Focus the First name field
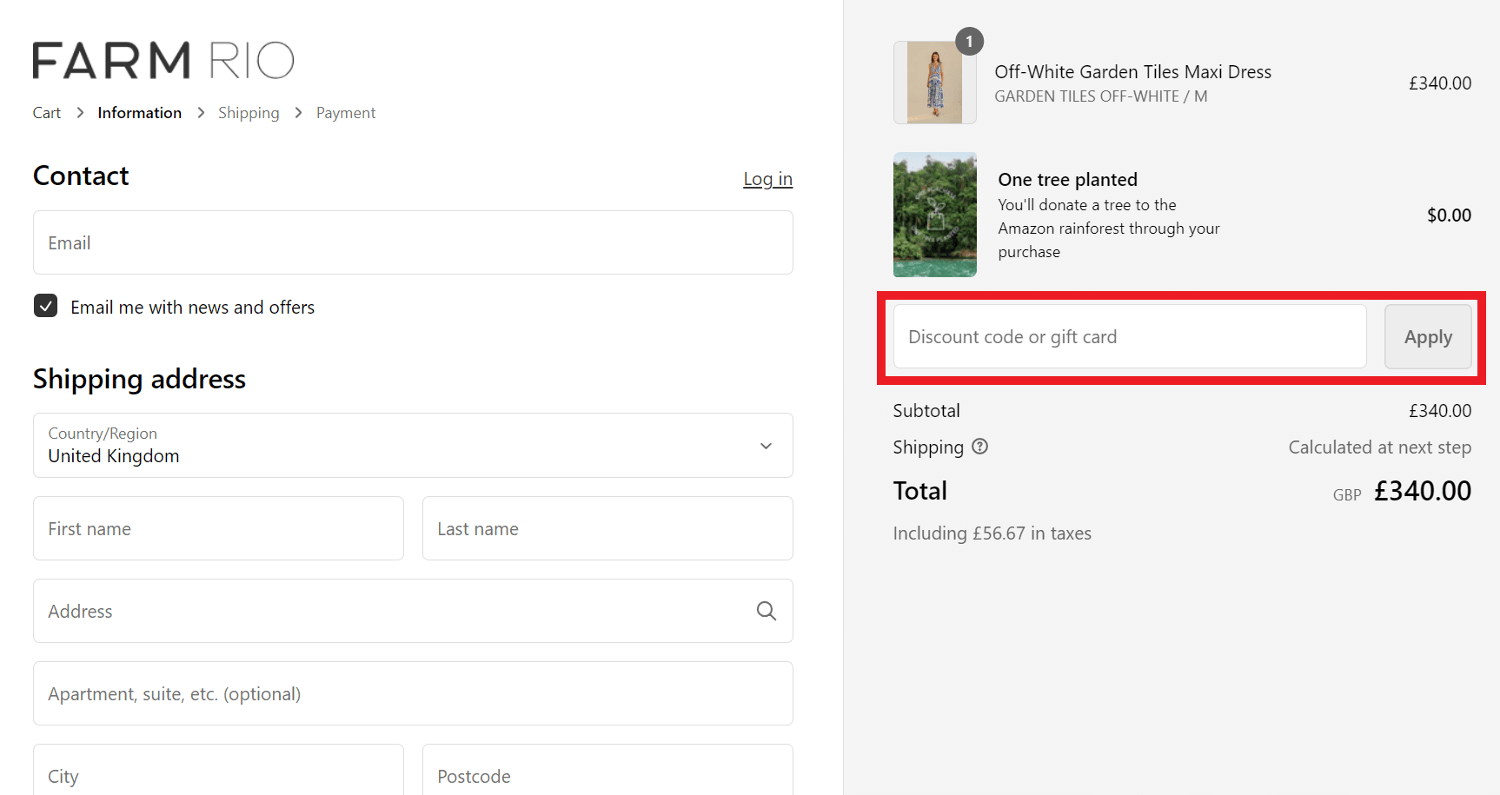This screenshot has width=1500, height=795. [218, 528]
